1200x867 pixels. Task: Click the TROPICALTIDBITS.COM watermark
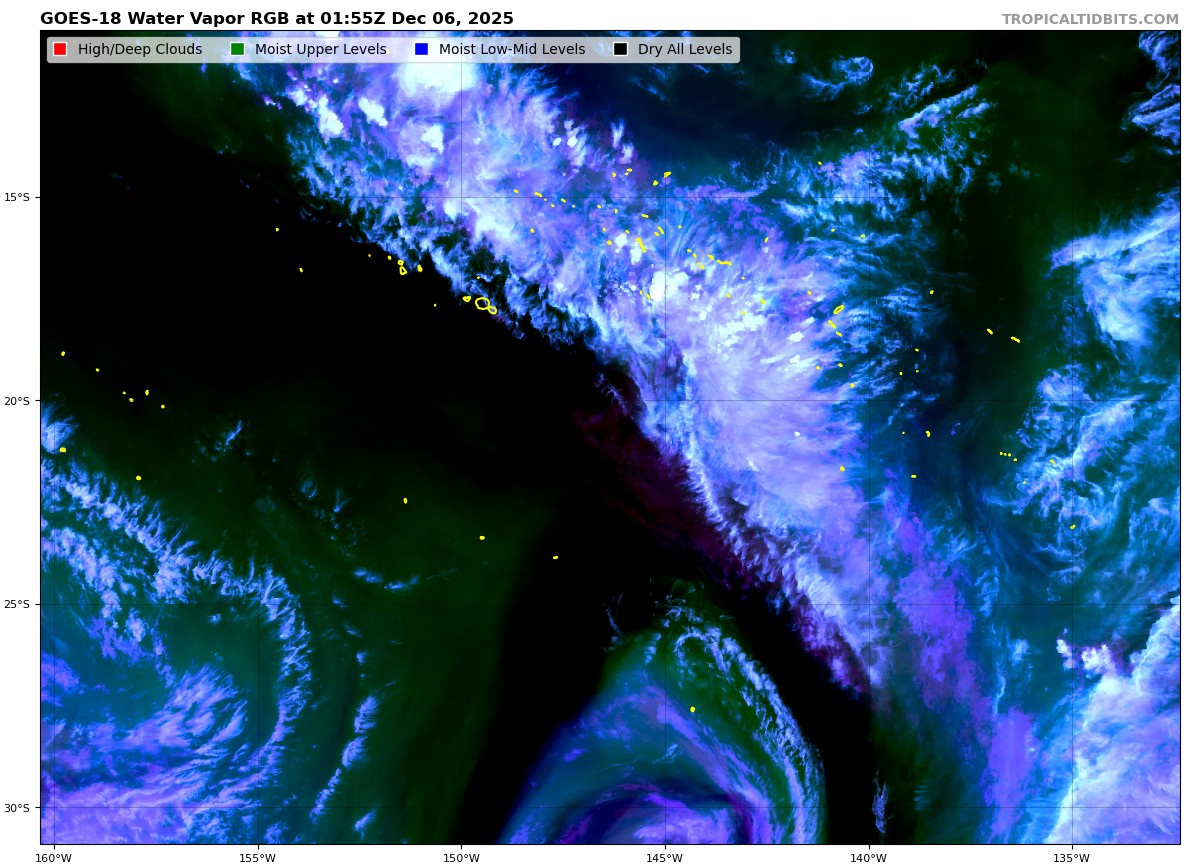coord(1090,19)
